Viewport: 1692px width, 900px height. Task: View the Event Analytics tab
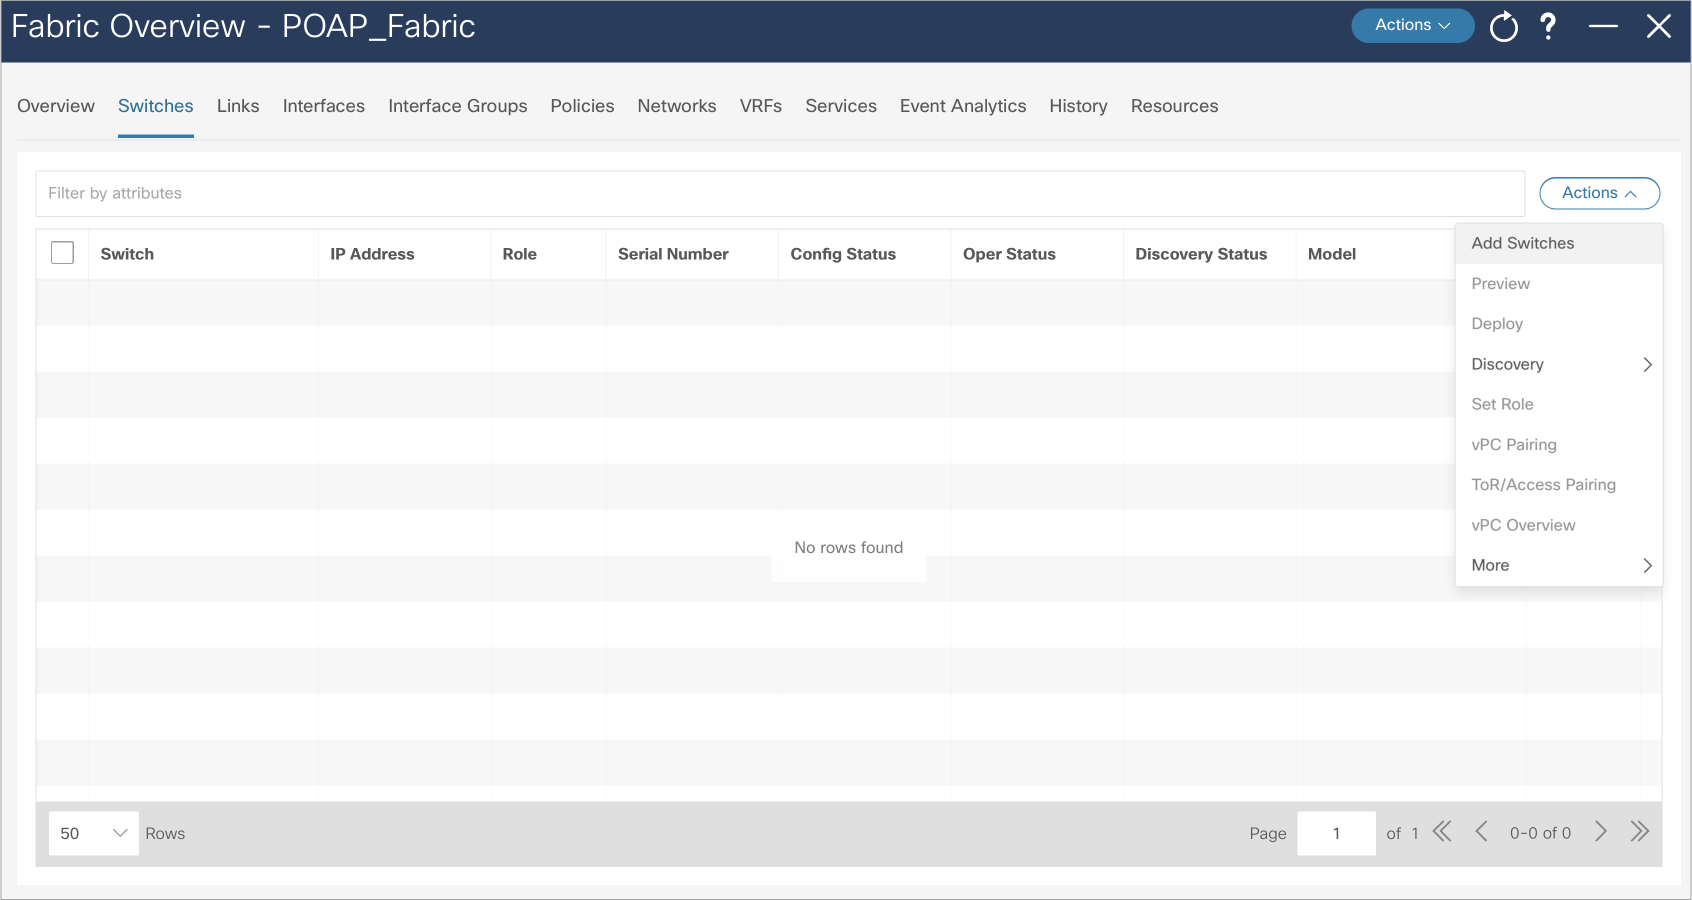(x=963, y=106)
